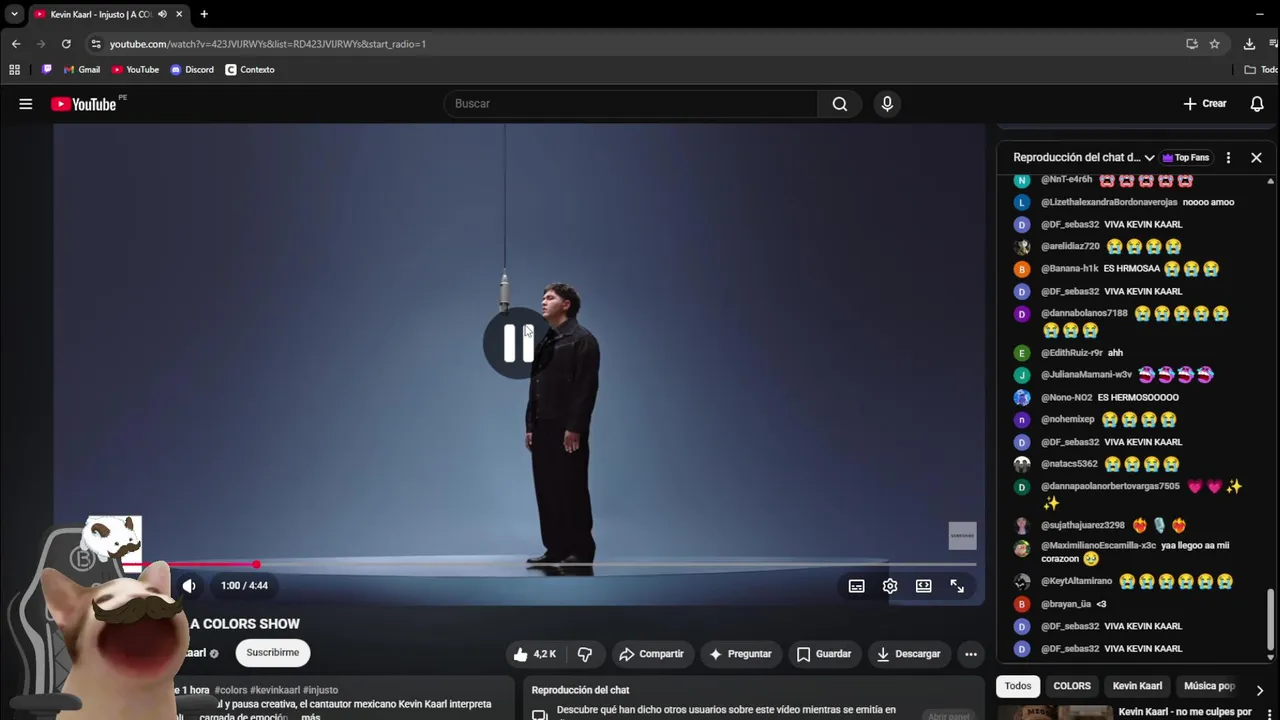This screenshot has width=1280, height=720.
Task: Pause the video with the center overlay
Action: click(518, 343)
